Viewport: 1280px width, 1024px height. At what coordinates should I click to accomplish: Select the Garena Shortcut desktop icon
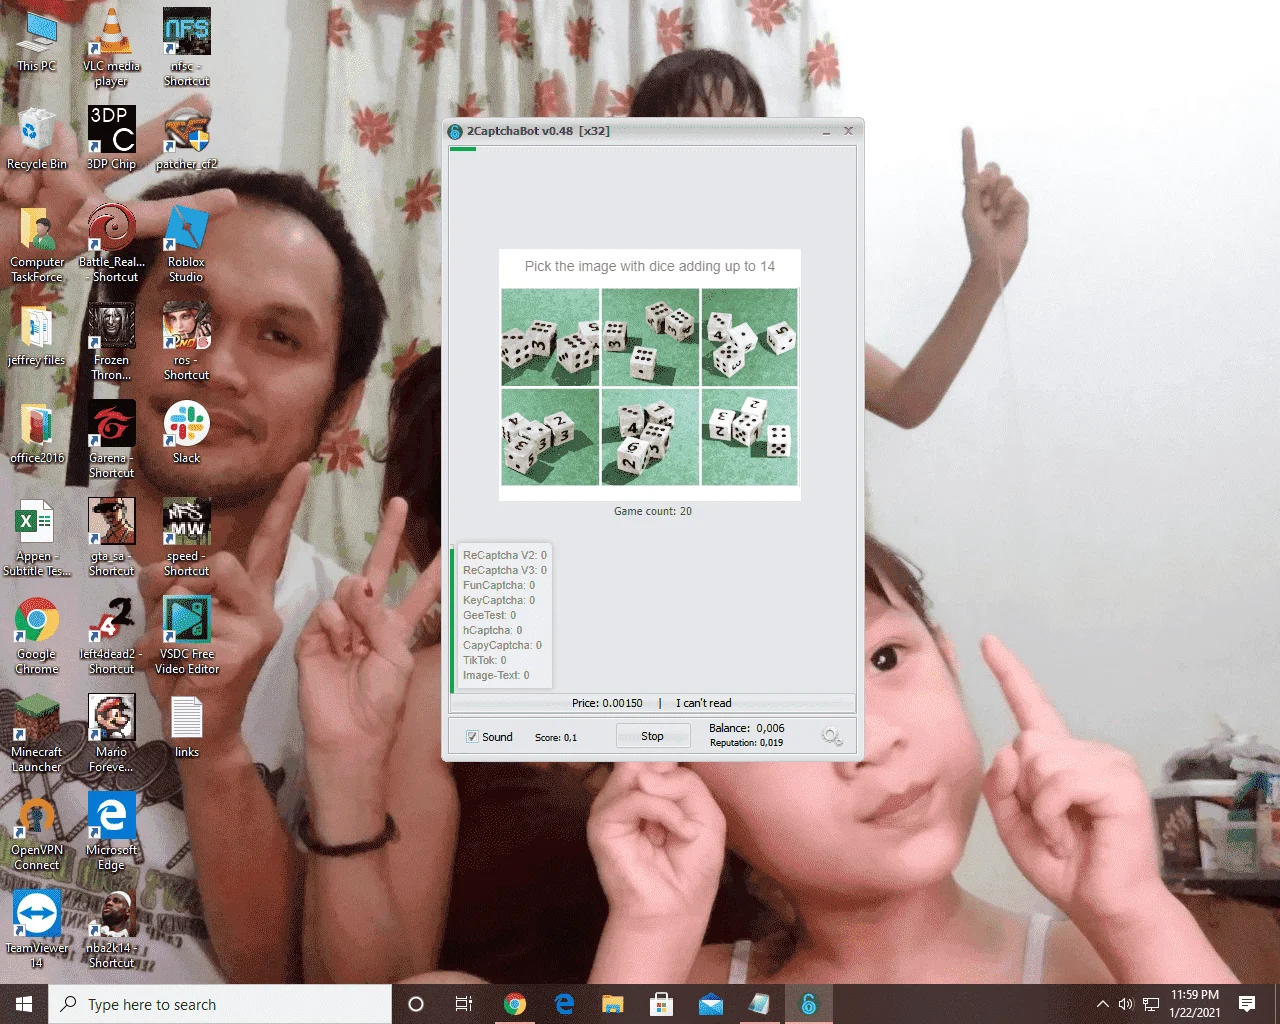111,440
